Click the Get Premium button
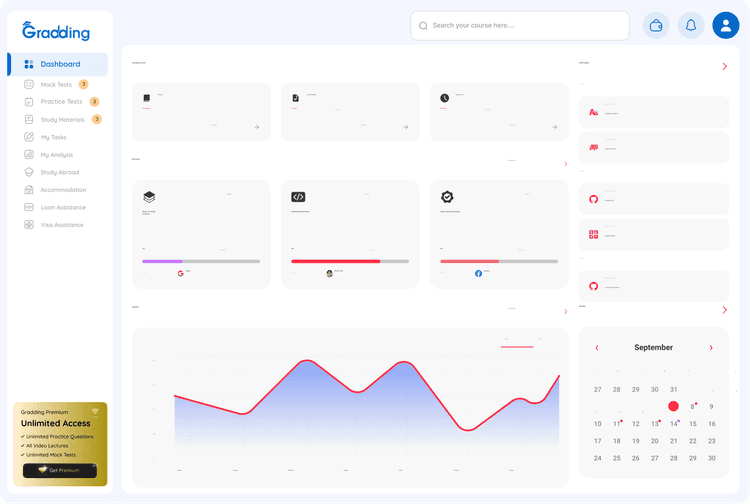The width and height of the screenshot is (750, 504). click(60, 470)
